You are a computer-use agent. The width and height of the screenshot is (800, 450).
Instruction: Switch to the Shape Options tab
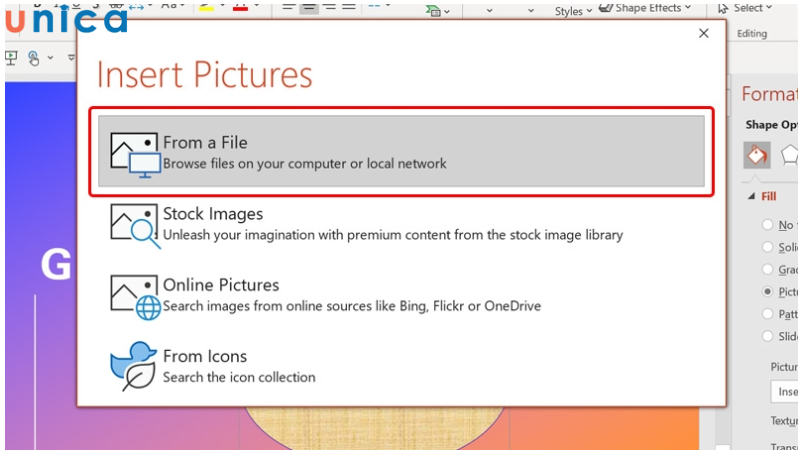(x=772, y=124)
